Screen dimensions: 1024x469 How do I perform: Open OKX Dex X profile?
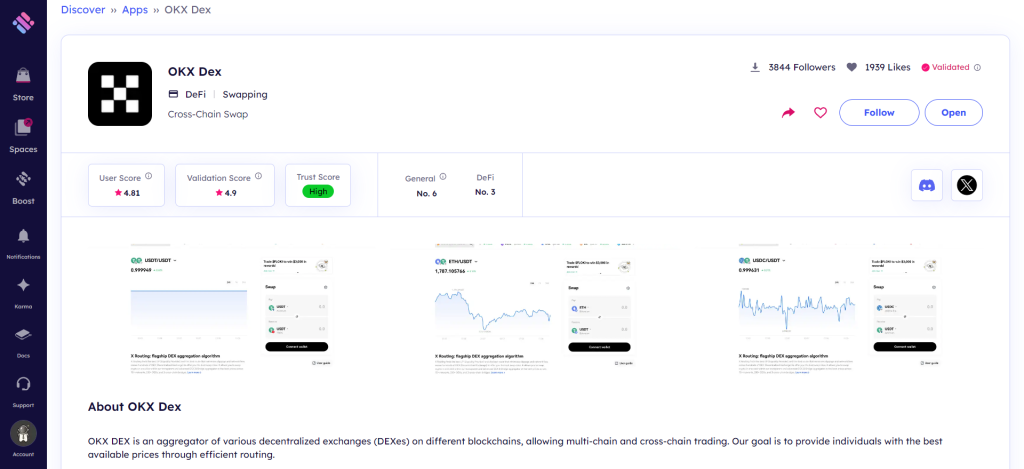[966, 185]
